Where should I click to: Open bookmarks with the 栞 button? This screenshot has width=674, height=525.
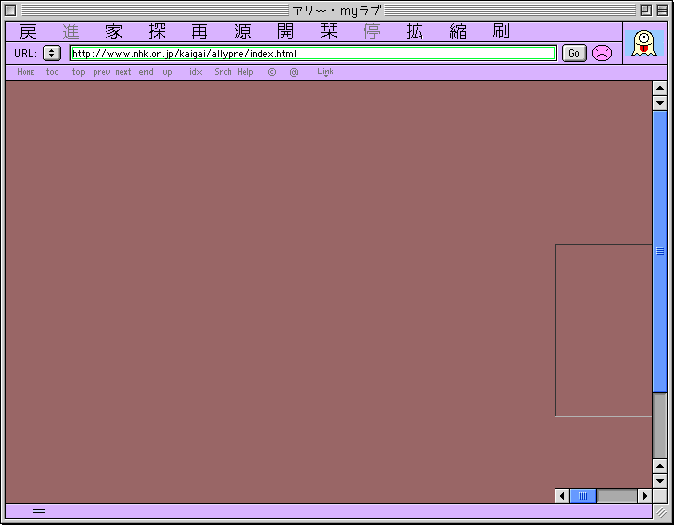pyautogui.click(x=329, y=31)
